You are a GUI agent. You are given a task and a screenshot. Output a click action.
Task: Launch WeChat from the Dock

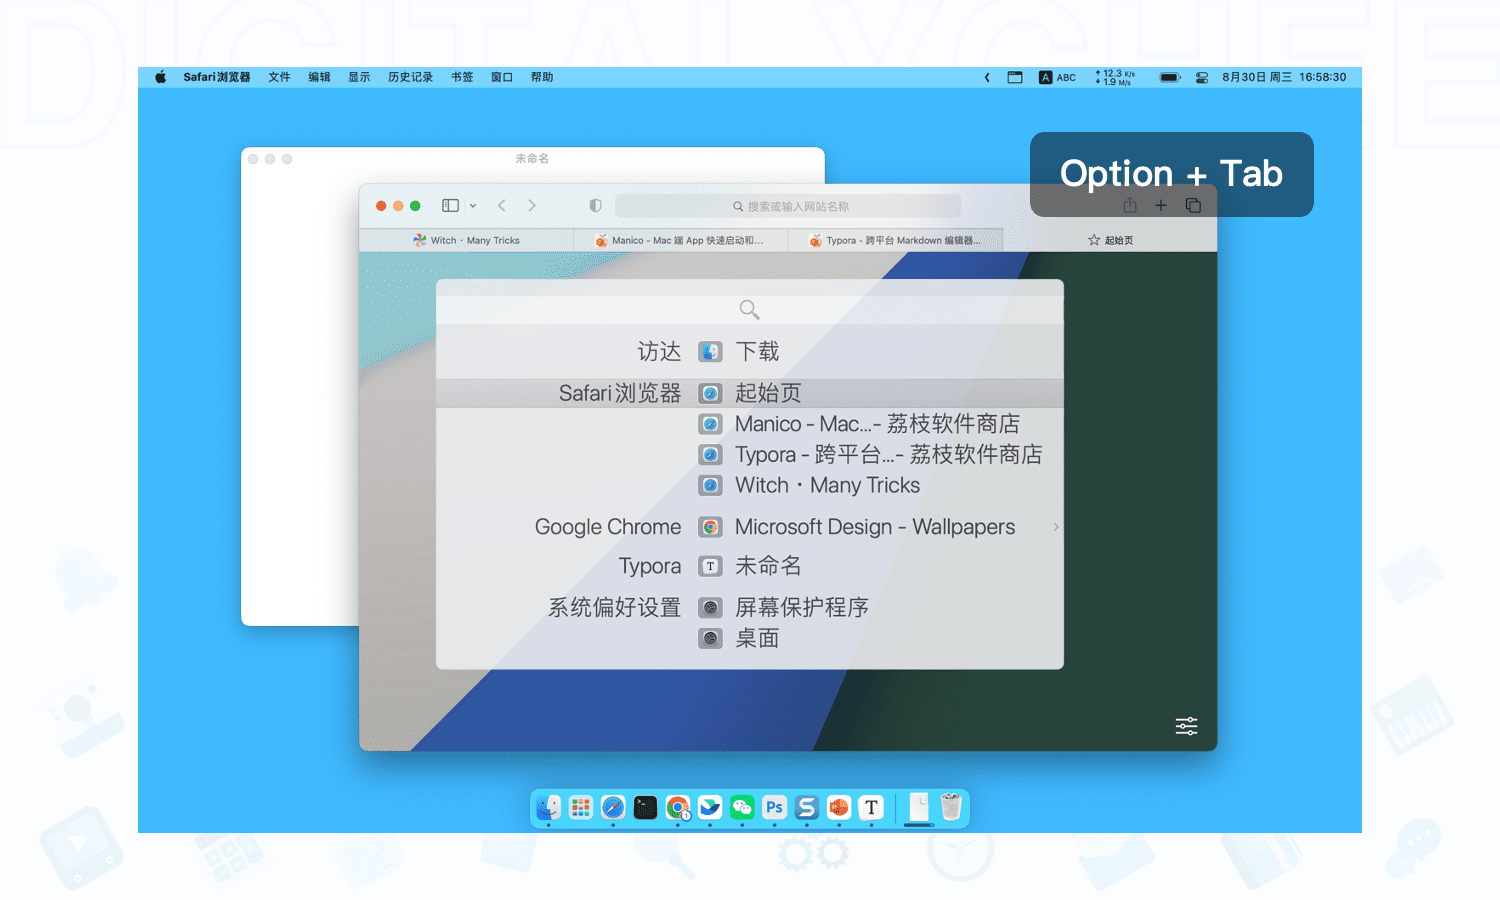742,807
